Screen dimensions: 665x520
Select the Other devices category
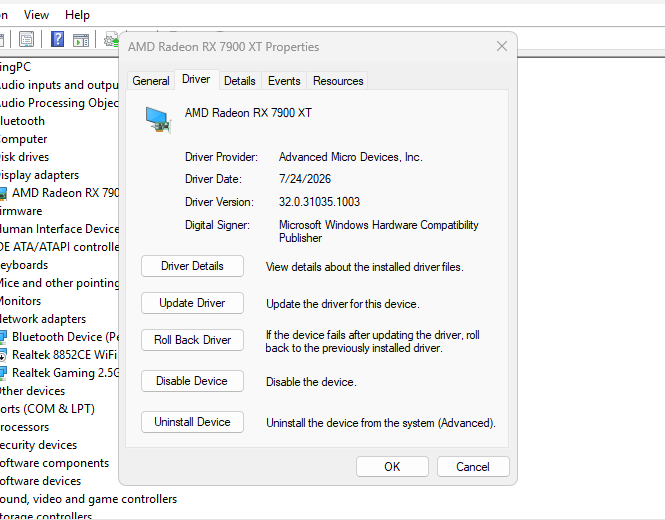pyautogui.click(x=32, y=391)
